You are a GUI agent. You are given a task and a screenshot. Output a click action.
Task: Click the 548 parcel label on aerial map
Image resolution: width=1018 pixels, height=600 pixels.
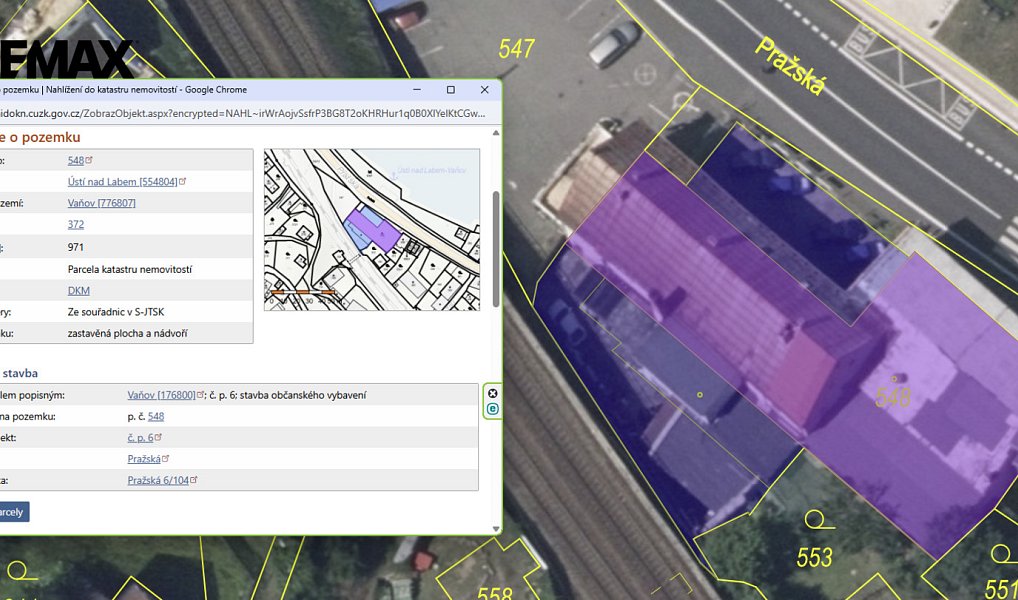pos(893,397)
